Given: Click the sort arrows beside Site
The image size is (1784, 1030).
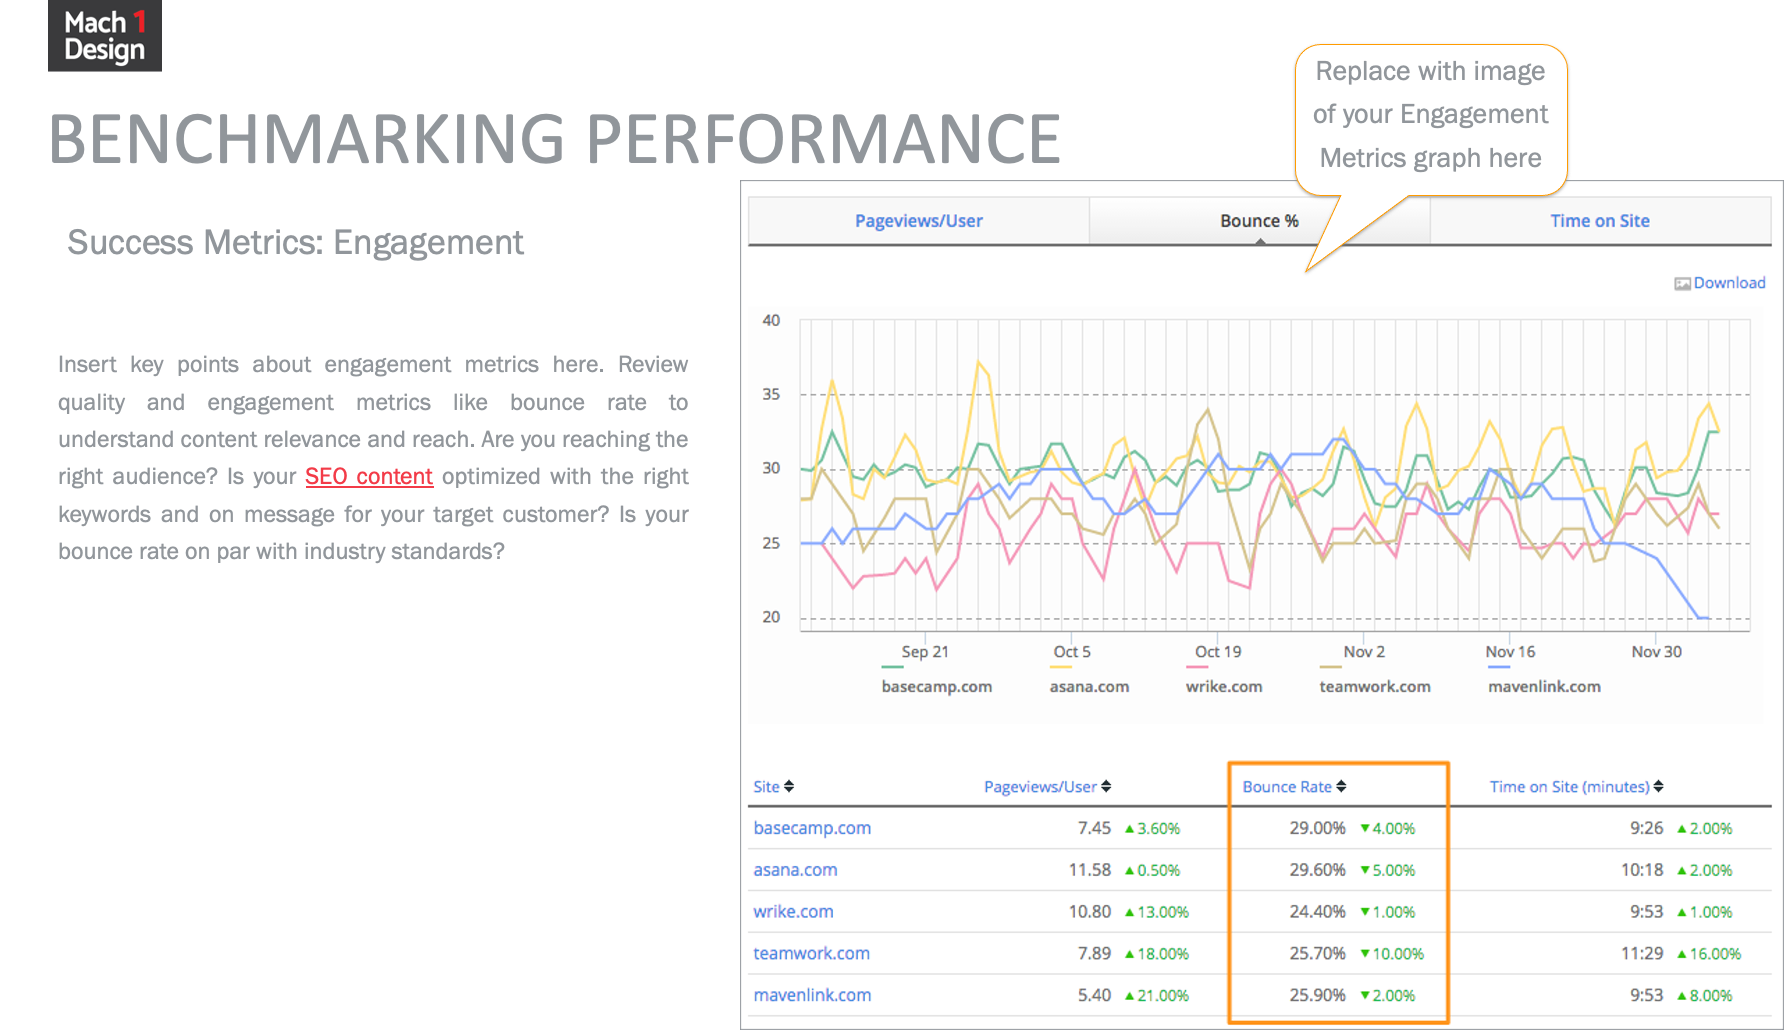Looking at the screenshot, I should pos(789,786).
